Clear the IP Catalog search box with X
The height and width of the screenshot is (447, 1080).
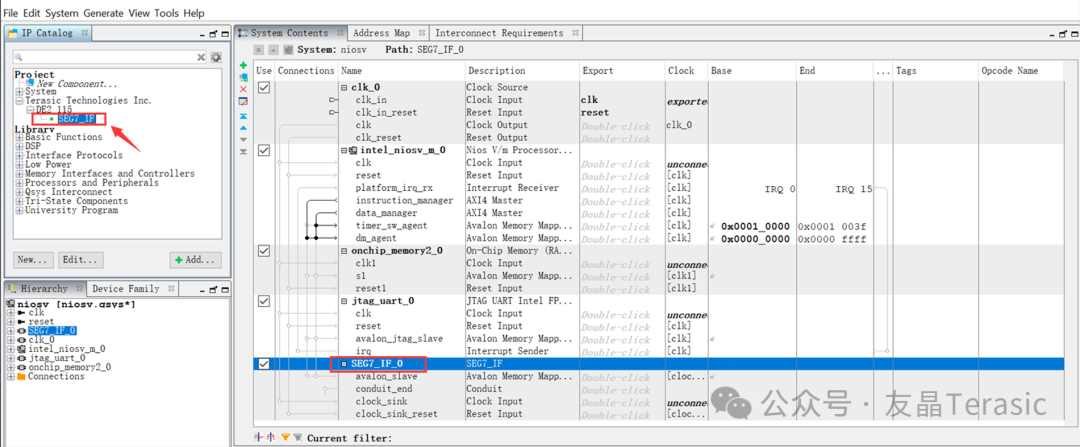(x=201, y=57)
